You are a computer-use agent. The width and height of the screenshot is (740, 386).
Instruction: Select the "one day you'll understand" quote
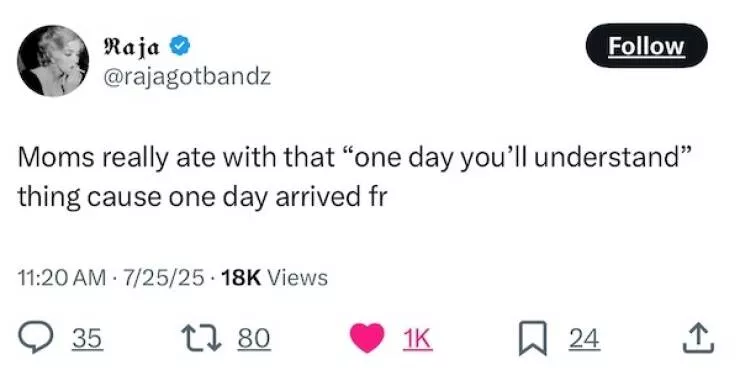click(516, 157)
